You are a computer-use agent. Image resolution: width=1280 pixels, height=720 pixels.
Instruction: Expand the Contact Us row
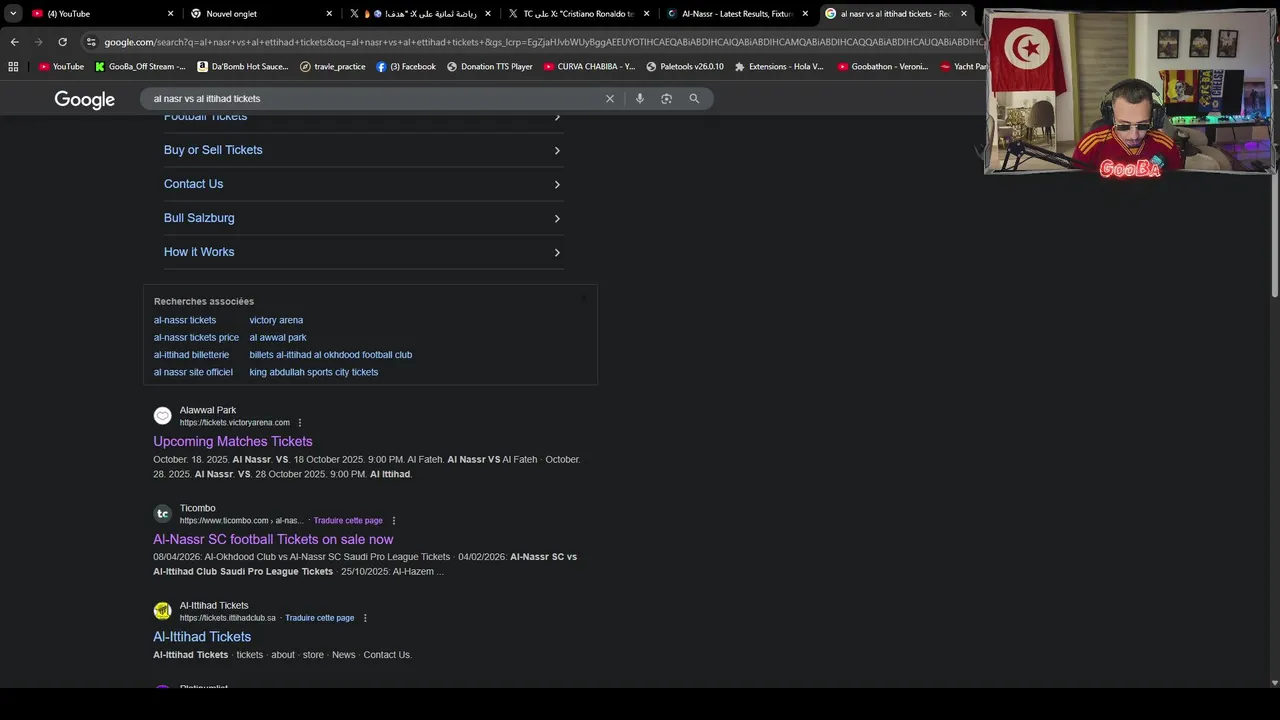364,184
